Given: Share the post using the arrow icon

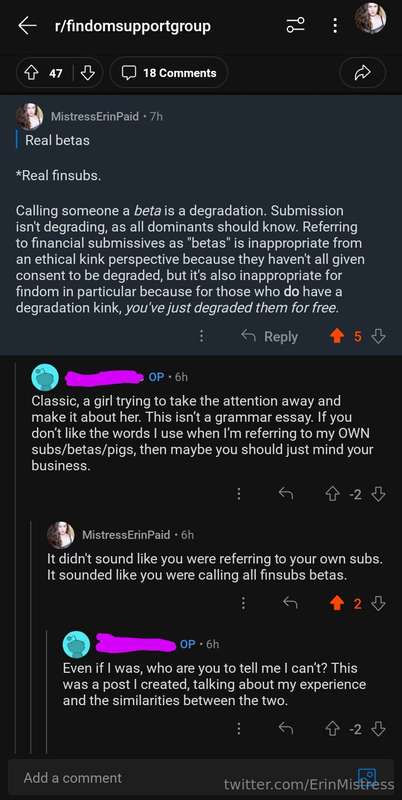Looking at the screenshot, I should pos(362,73).
